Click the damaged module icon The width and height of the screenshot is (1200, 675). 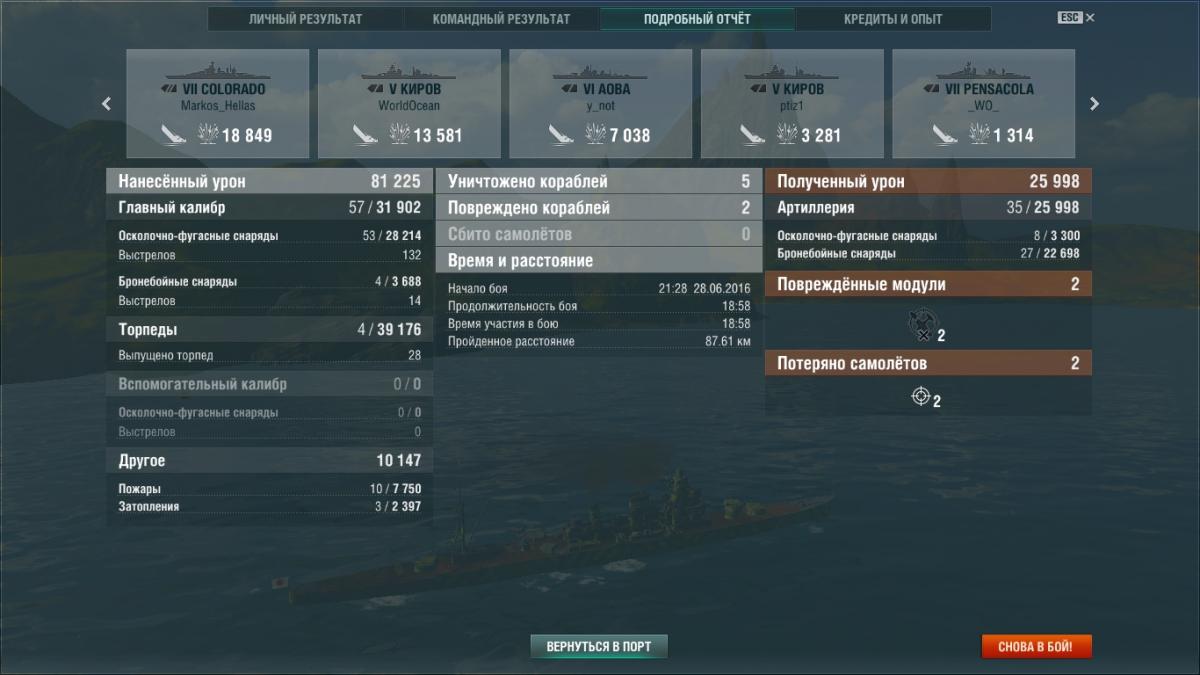920,322
